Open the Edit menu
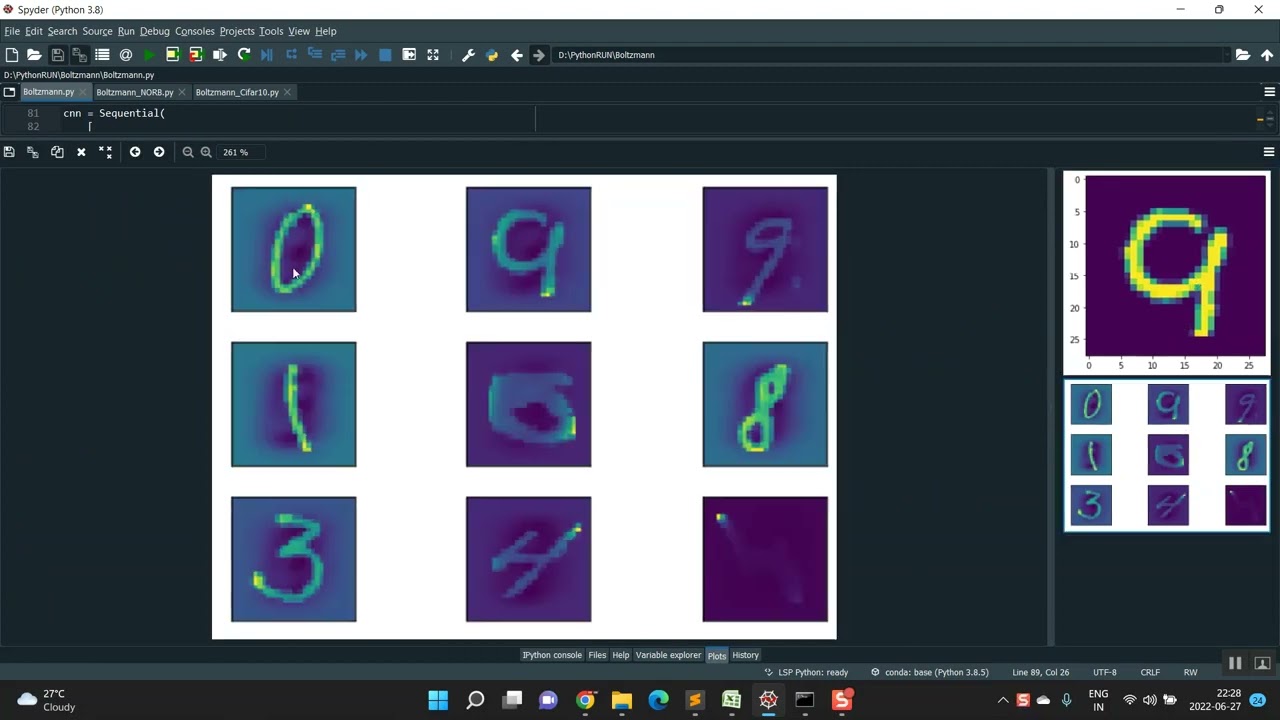 (x=33, y=31)
